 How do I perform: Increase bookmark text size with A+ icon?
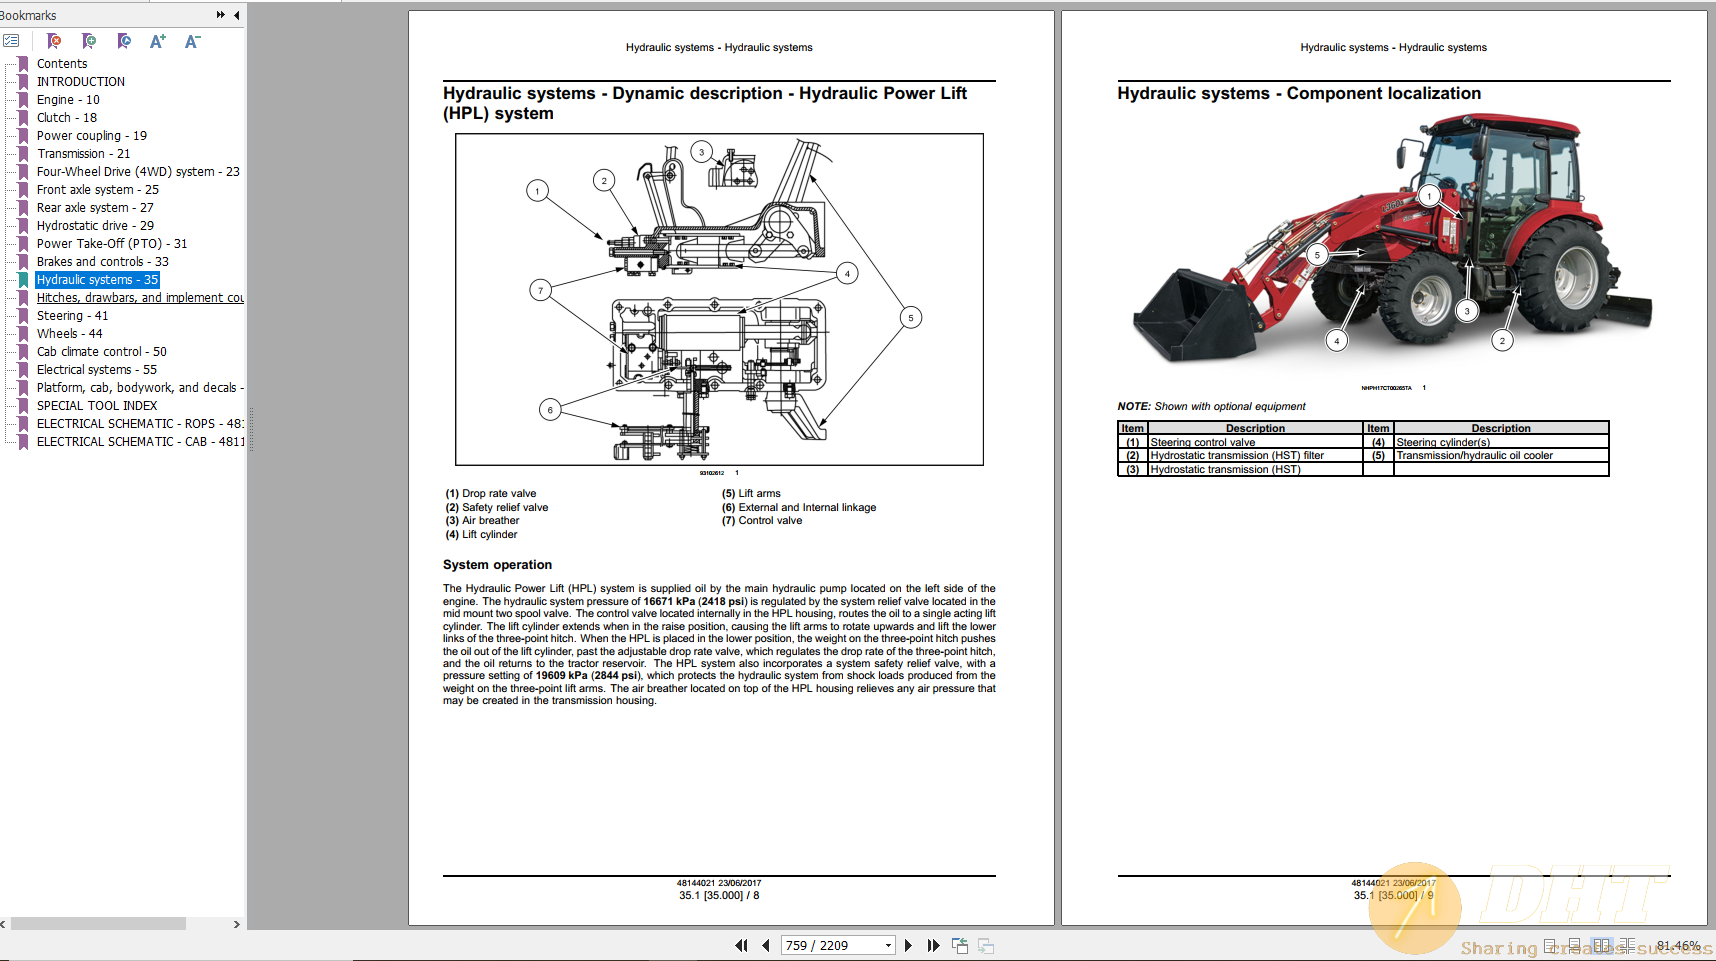click(x=157, y=41)
